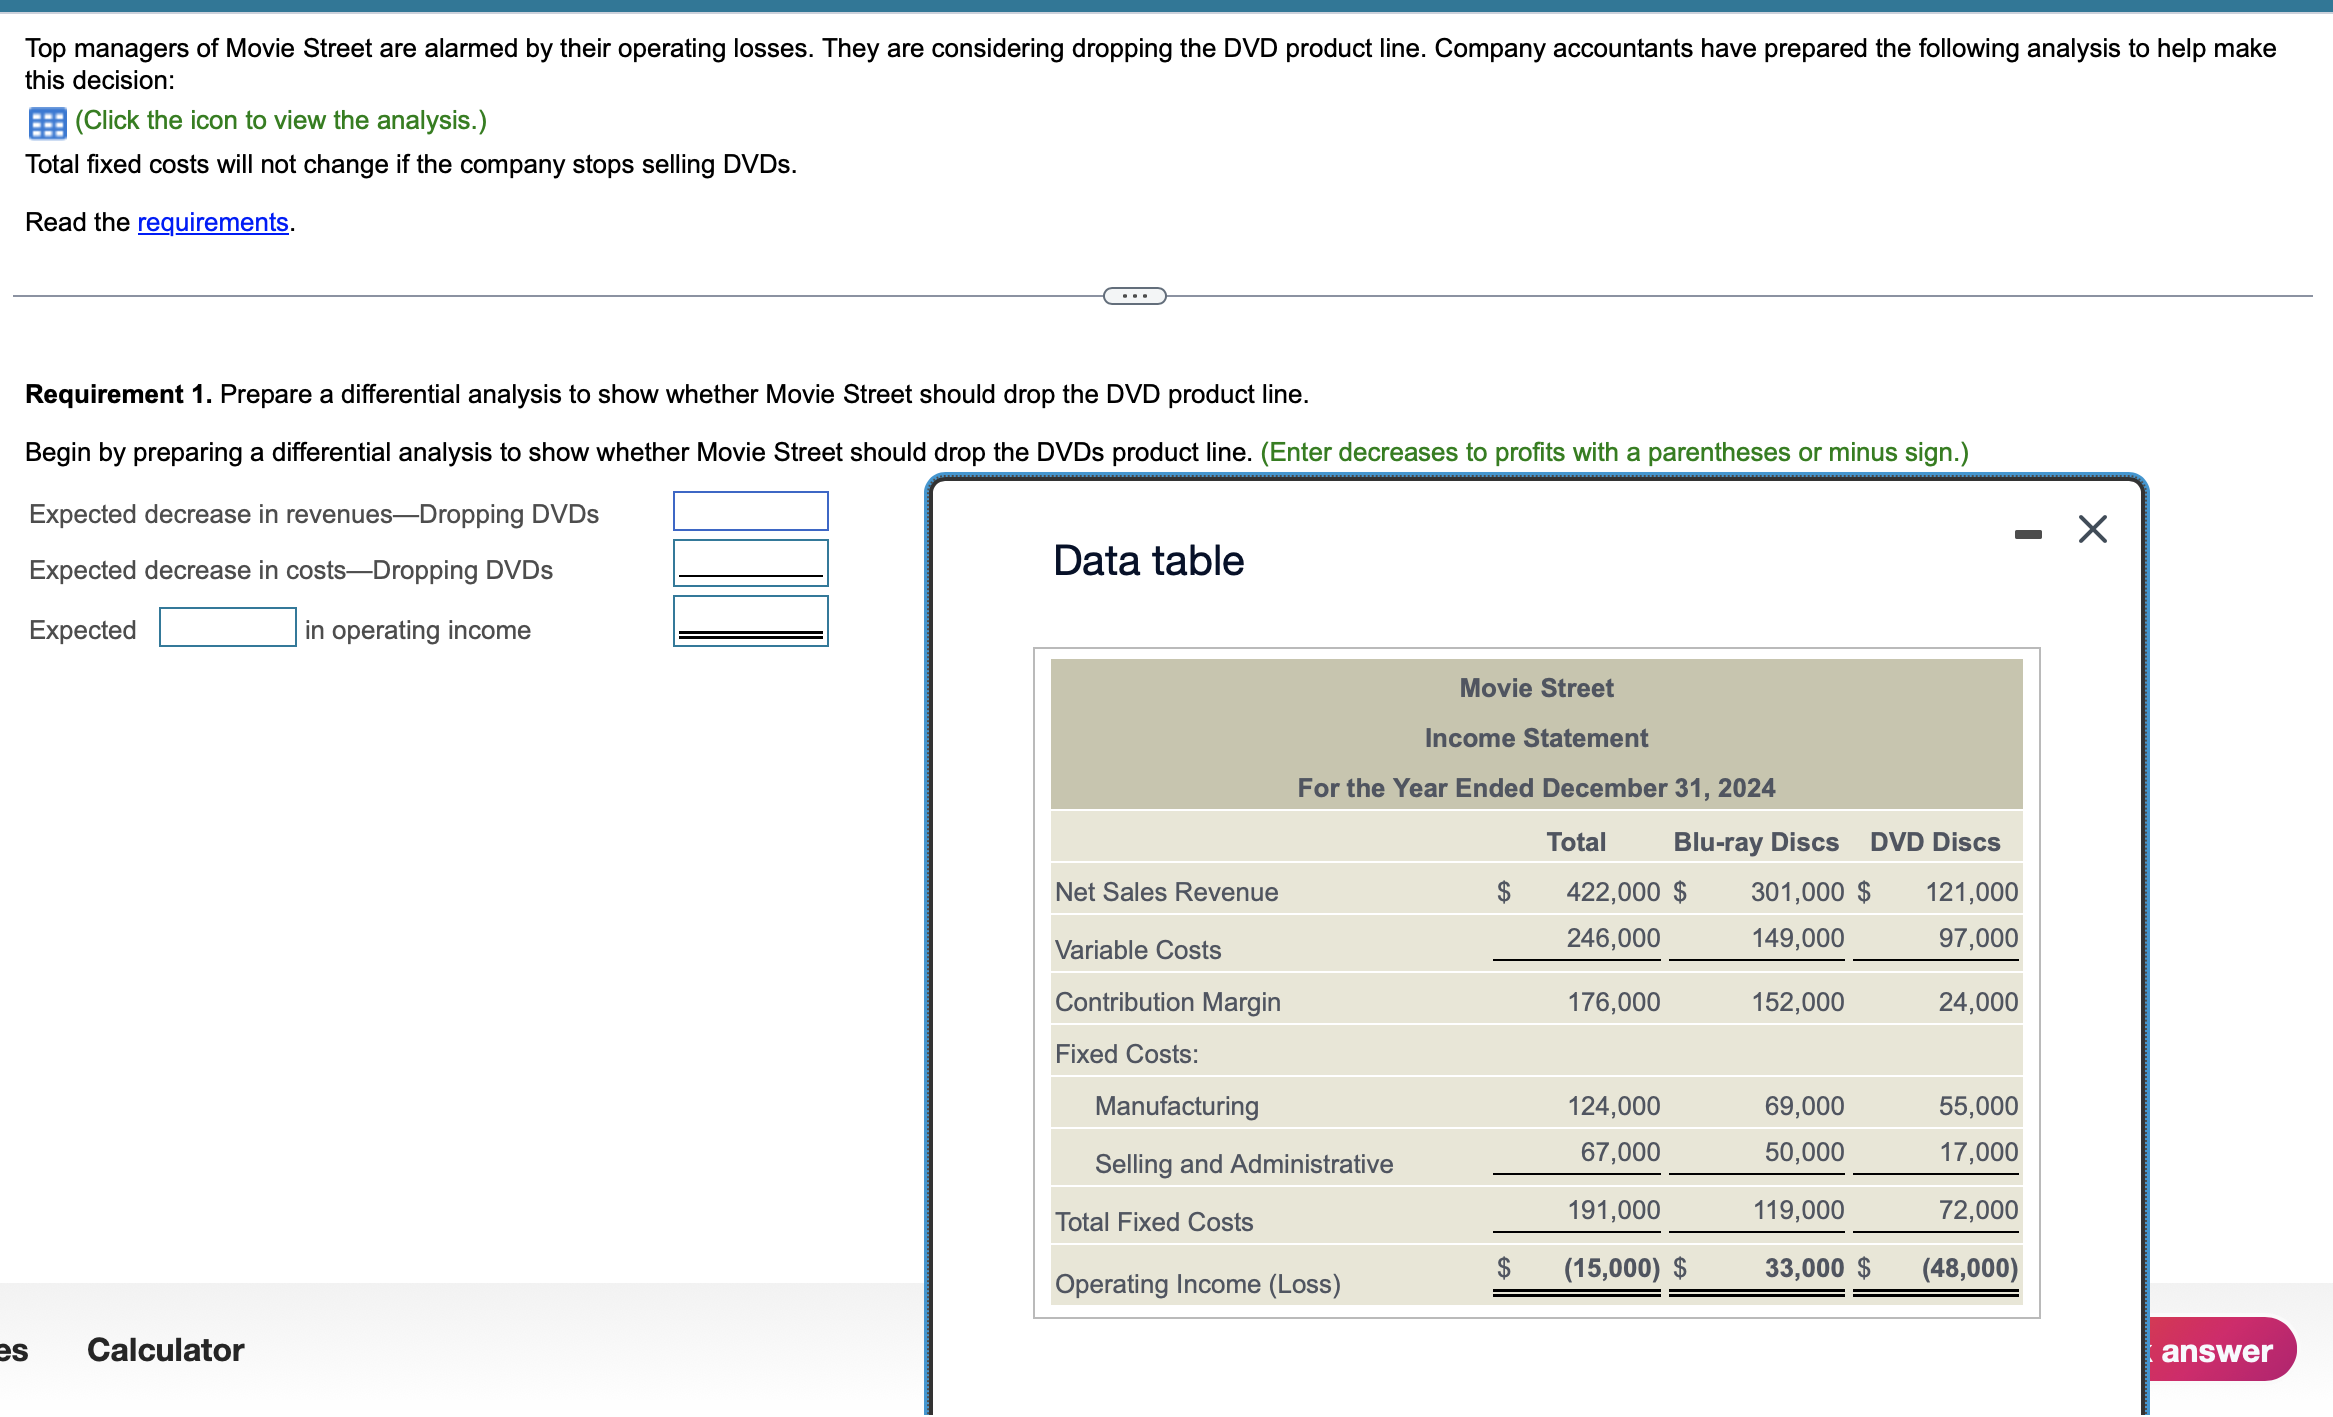
Task: Close the Data table dialog
Action: (2092, 529)
